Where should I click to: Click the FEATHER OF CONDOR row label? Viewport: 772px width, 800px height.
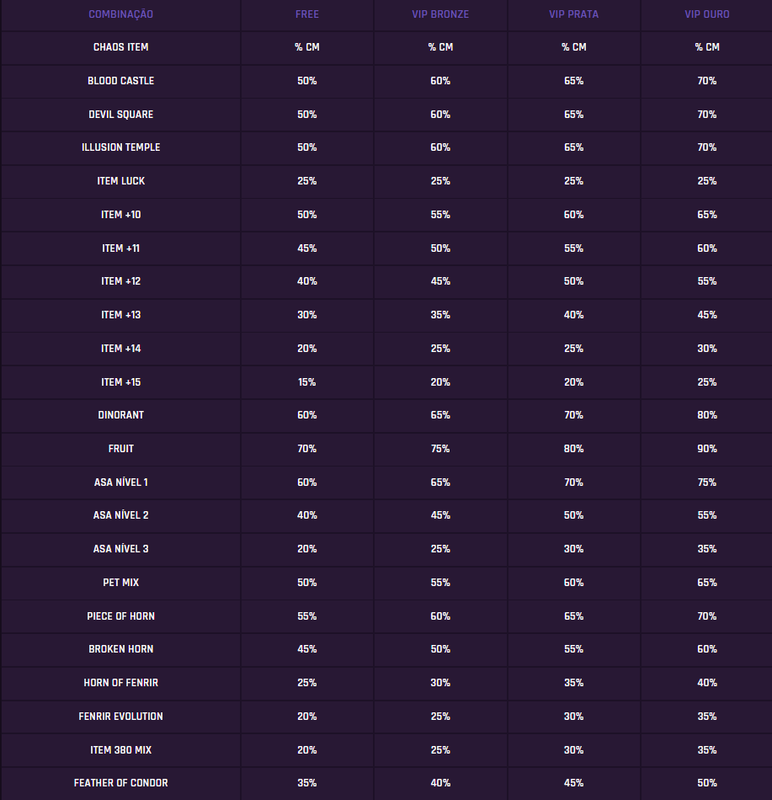[x=121, y=783]
